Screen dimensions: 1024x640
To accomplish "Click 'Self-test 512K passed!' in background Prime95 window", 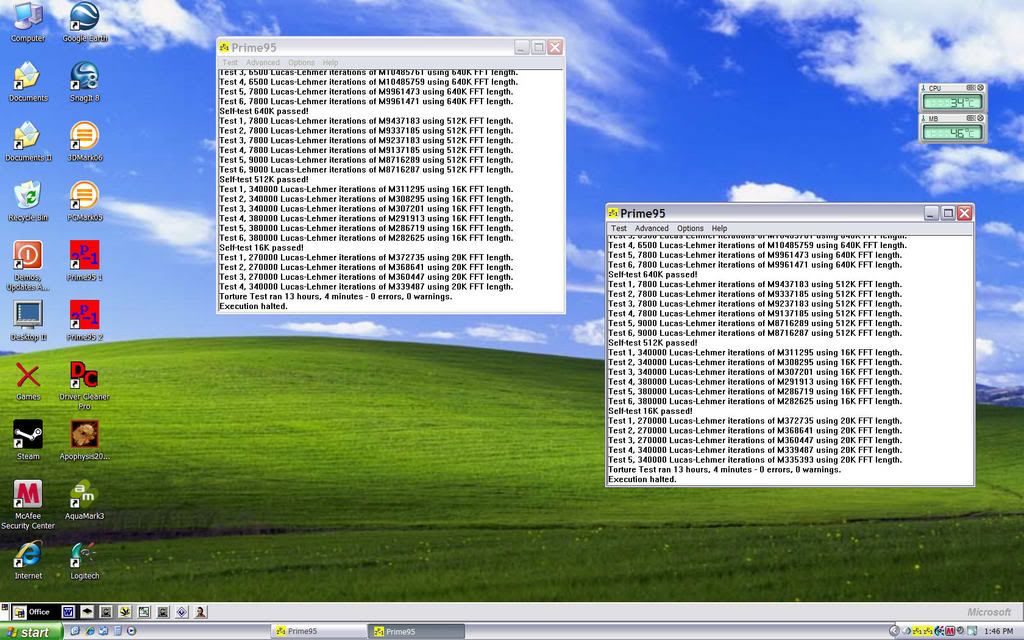I will 264,179.
